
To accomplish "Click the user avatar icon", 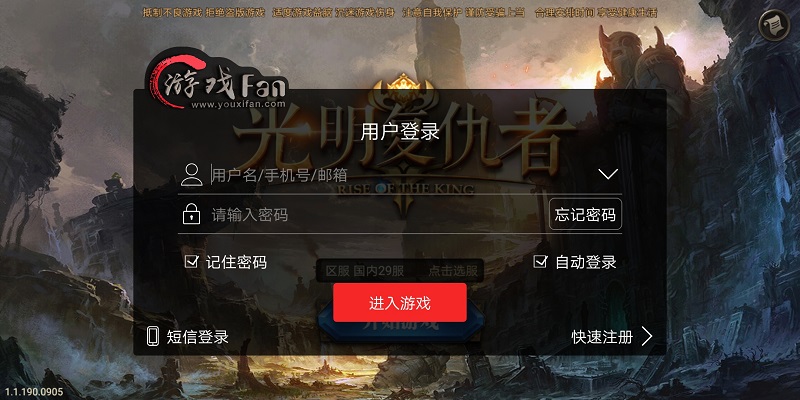I will (x=192, y=175).
